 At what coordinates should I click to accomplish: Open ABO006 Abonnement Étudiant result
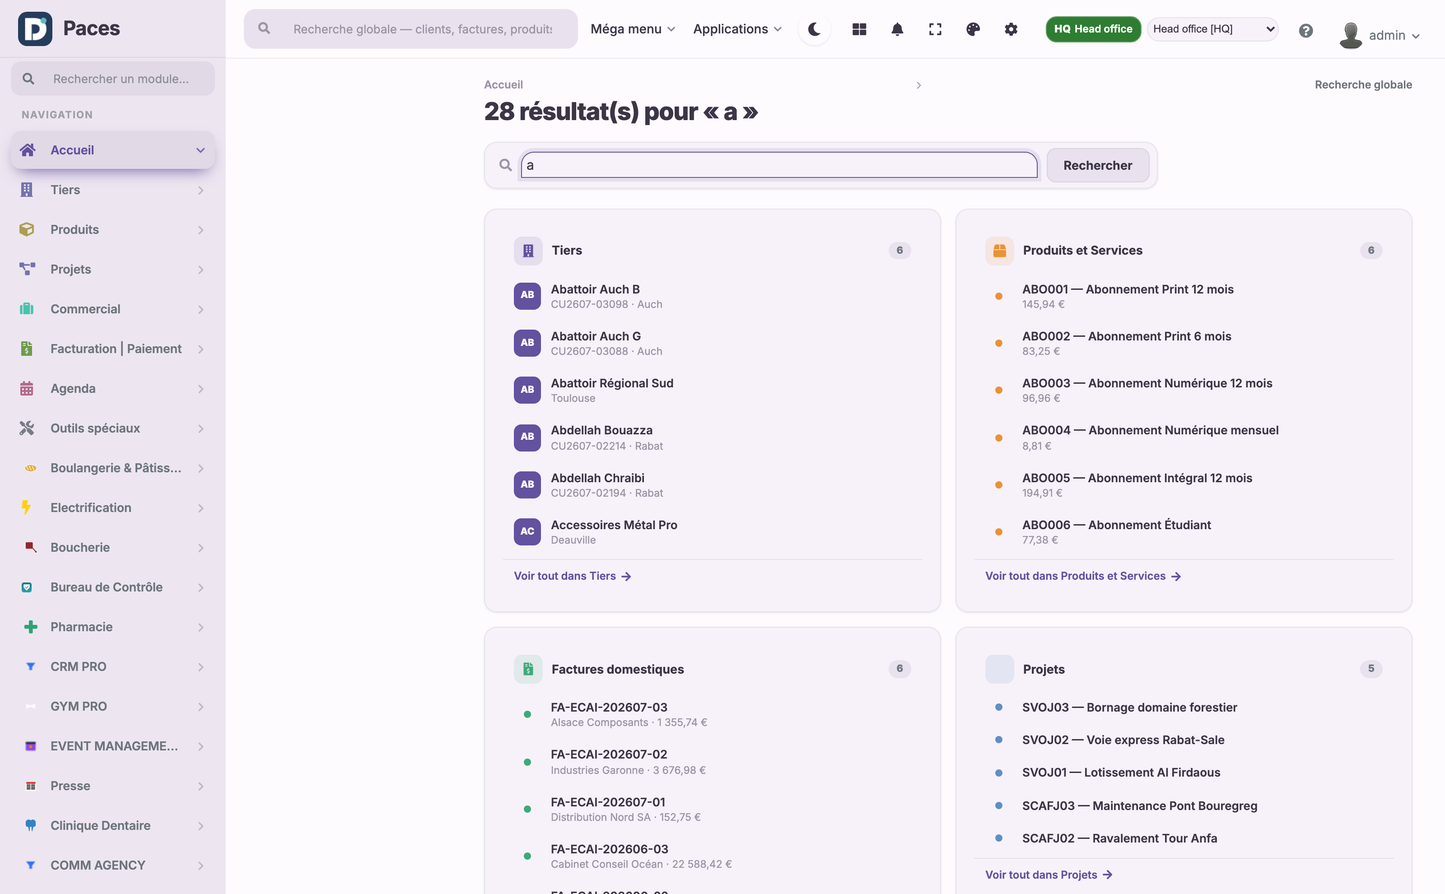tap(1184, 532)
